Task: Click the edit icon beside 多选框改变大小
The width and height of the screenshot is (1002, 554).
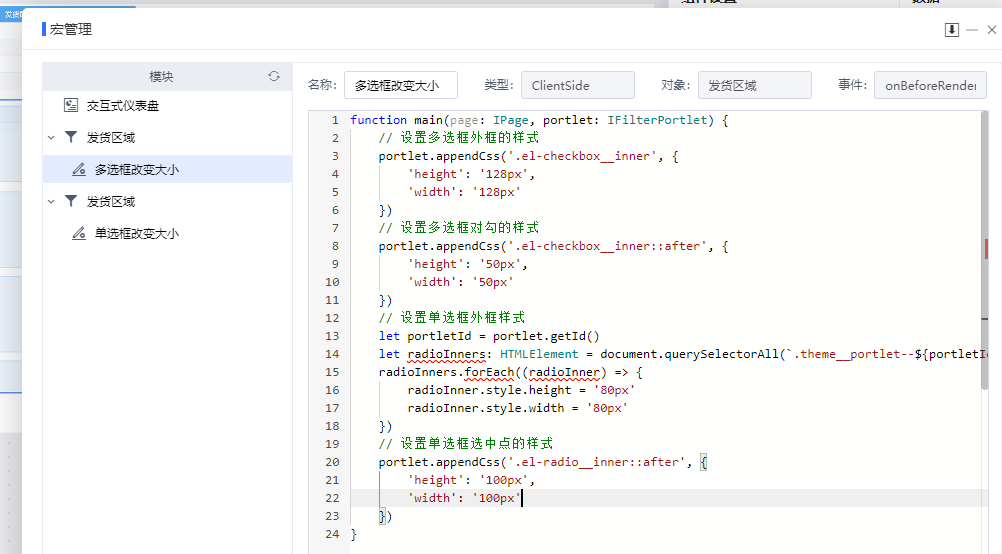Action: click(x=79, y=169)
